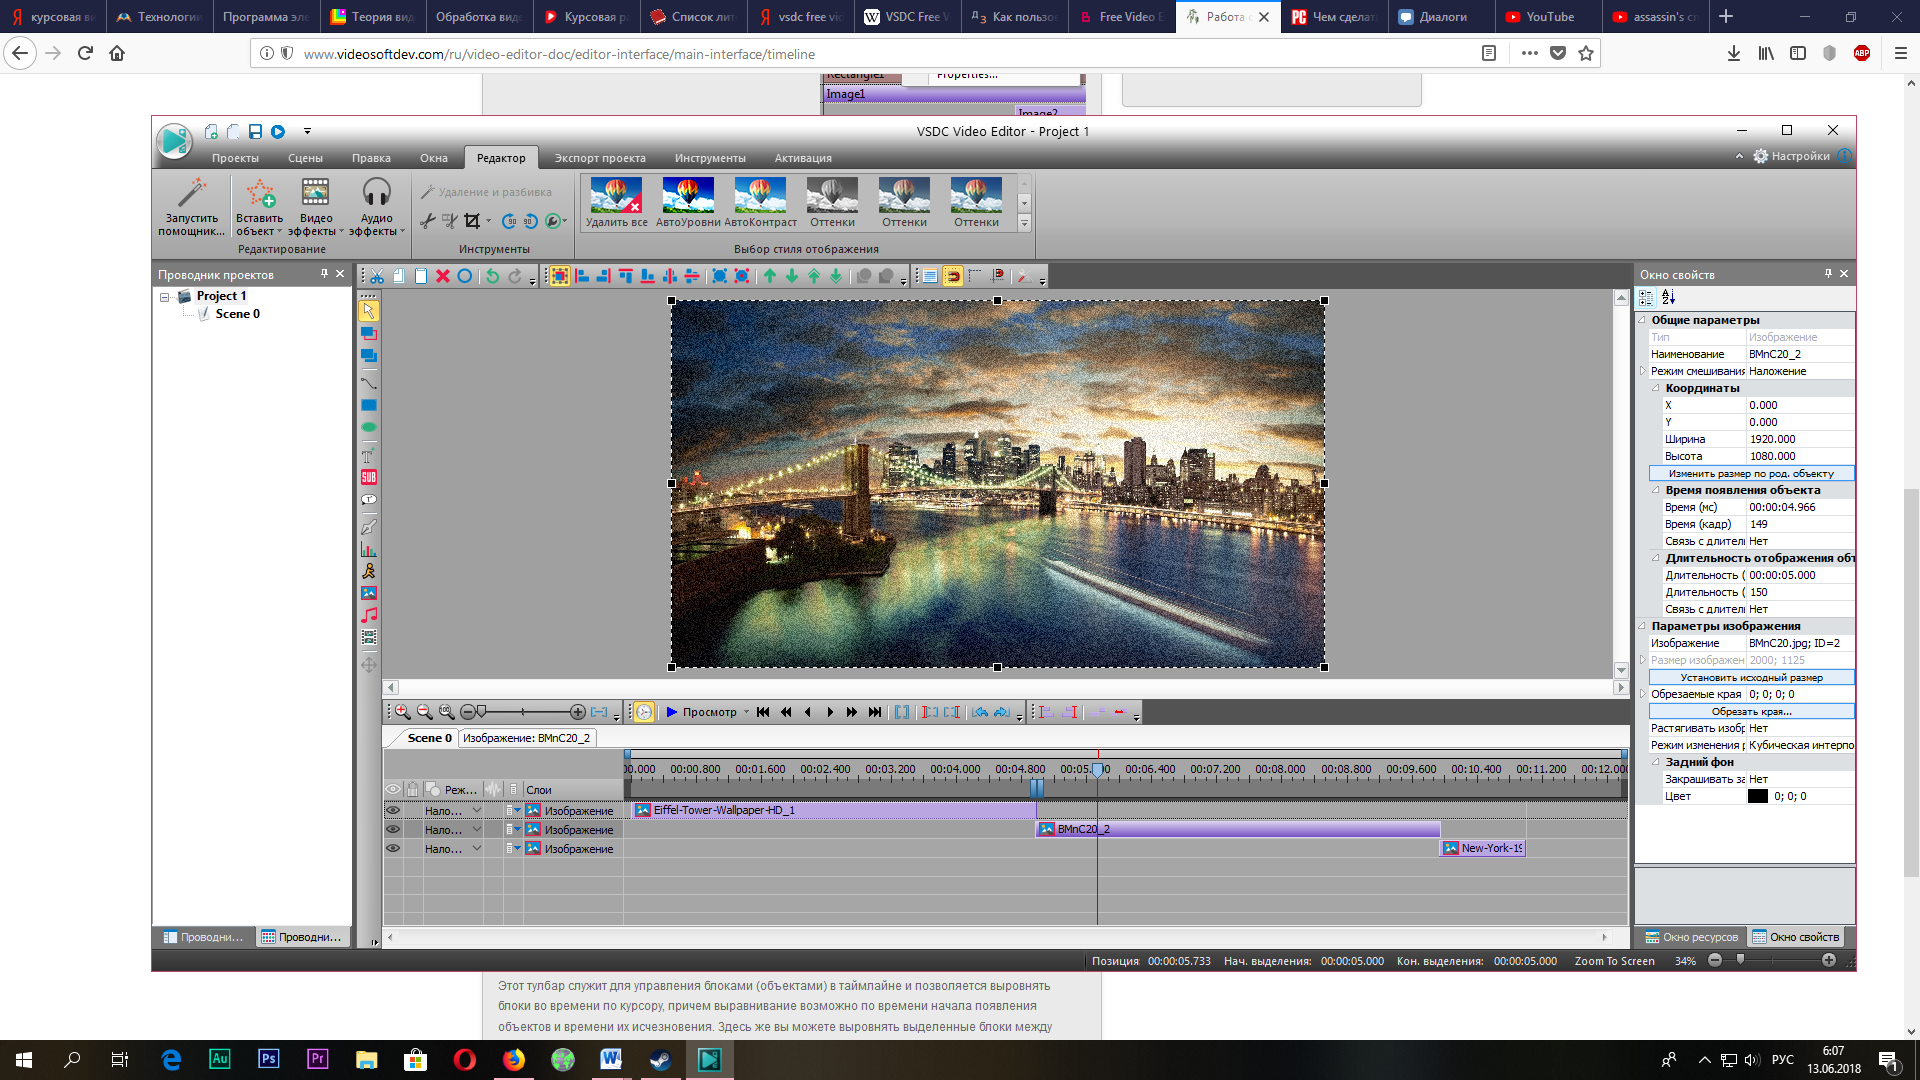The width and height of the screenshot is (1920, 1080).
Task: Open the Проекты ribbon tab
Action: tap(235, 158)
